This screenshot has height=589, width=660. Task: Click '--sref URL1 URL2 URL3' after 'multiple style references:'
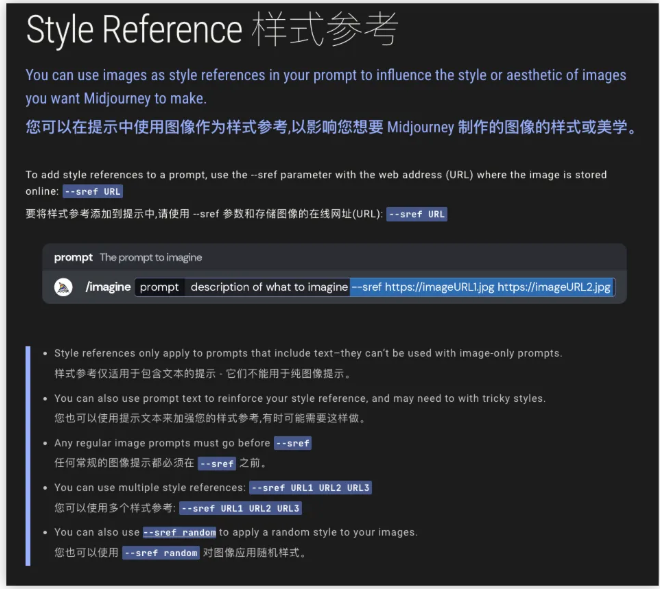coord(310,488)
